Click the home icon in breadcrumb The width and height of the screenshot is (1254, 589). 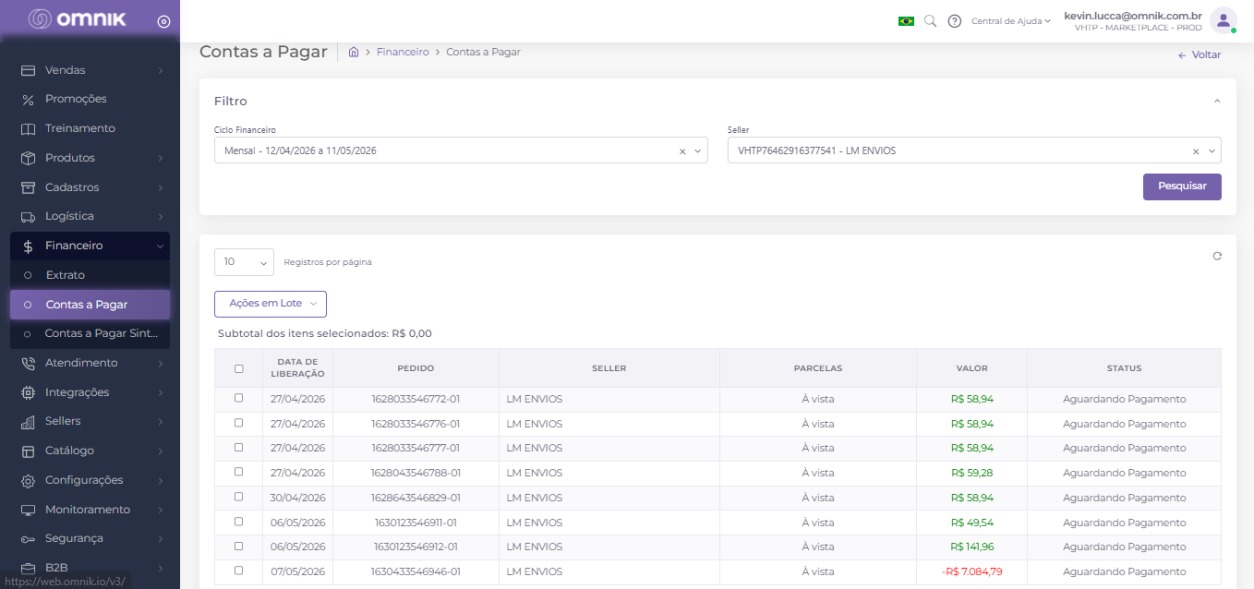tap(354, 52)
